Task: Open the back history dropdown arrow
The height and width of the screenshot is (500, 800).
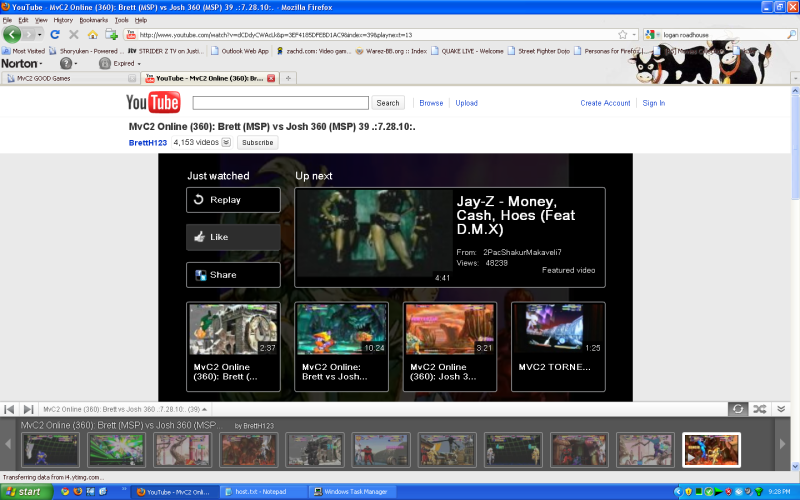Action: 39,35
